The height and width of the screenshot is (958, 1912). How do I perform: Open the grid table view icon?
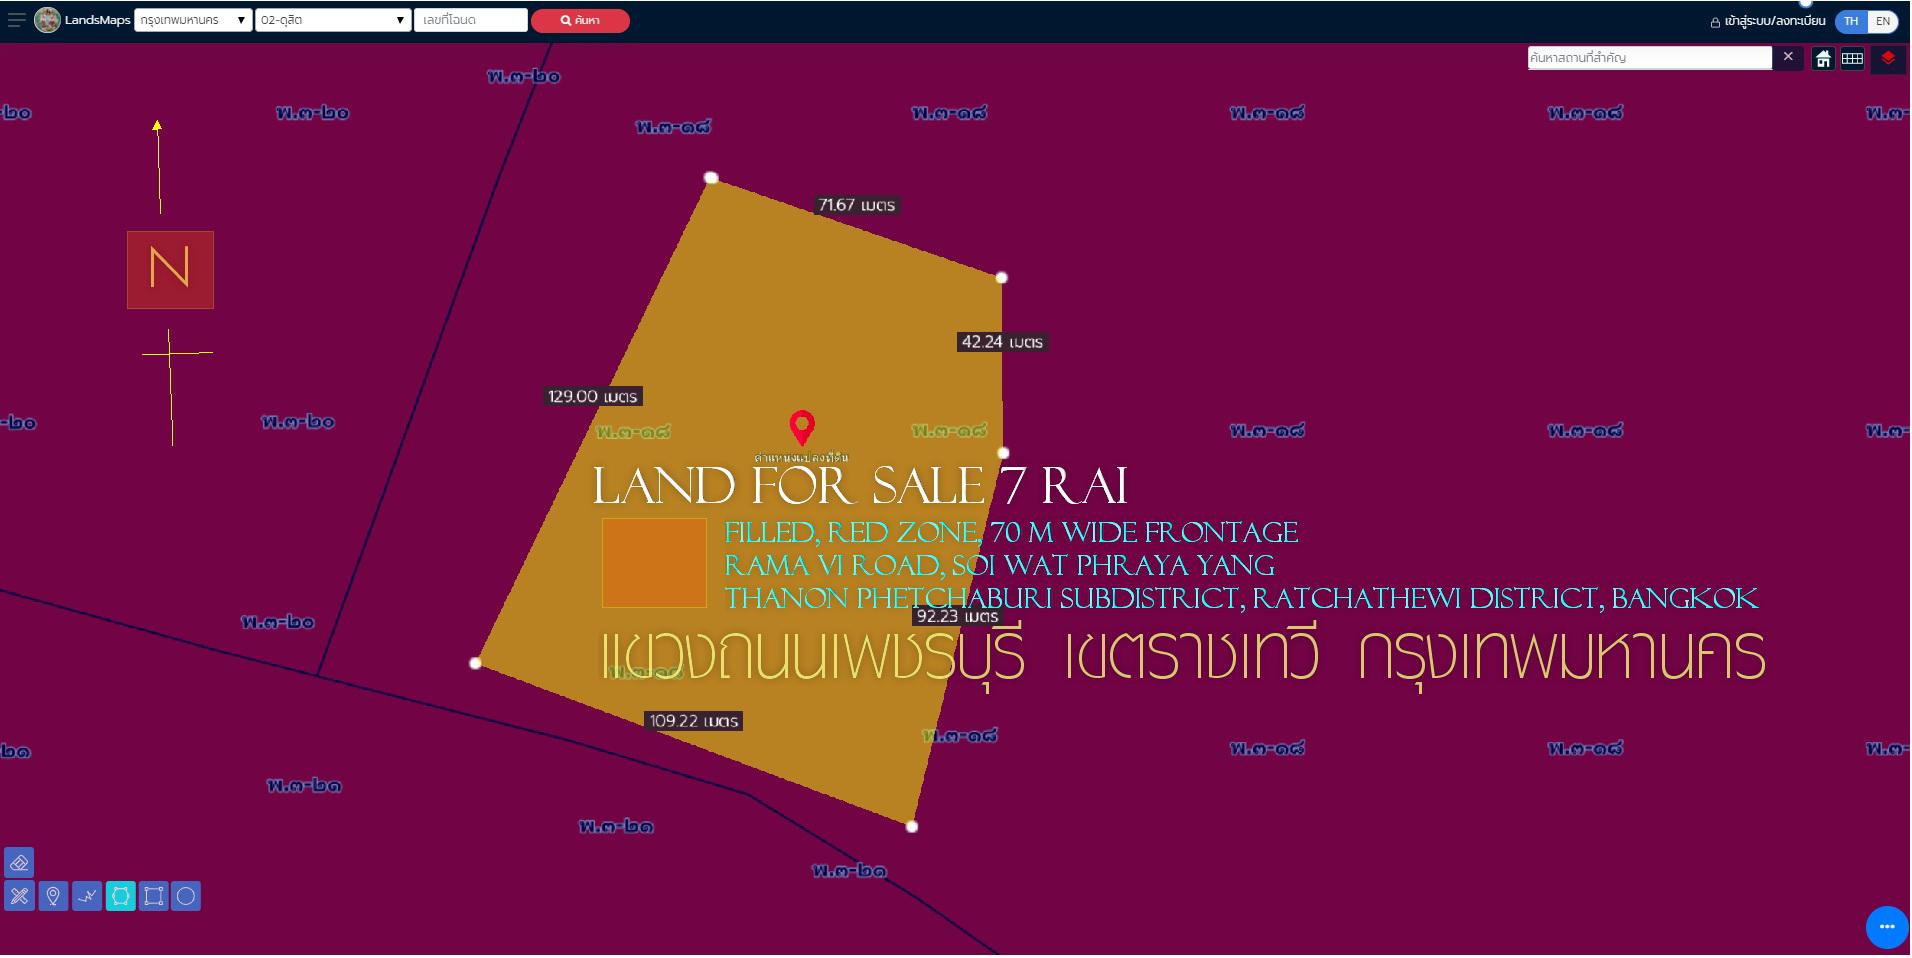1852,58
